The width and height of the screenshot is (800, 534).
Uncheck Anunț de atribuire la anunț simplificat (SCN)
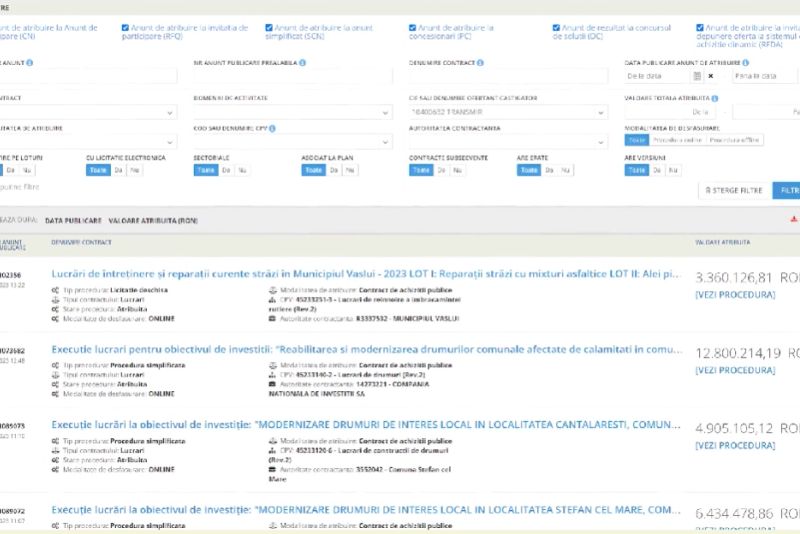point(269,28)
